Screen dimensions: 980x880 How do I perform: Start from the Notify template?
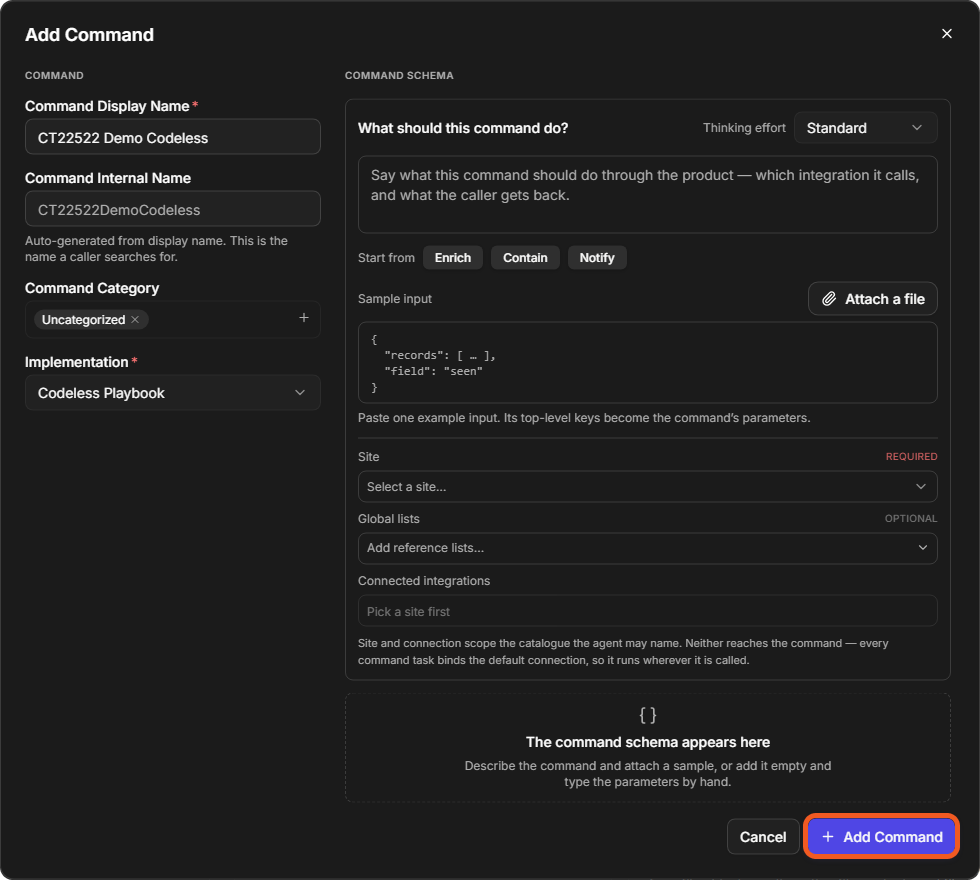click(x=597, y=258)
